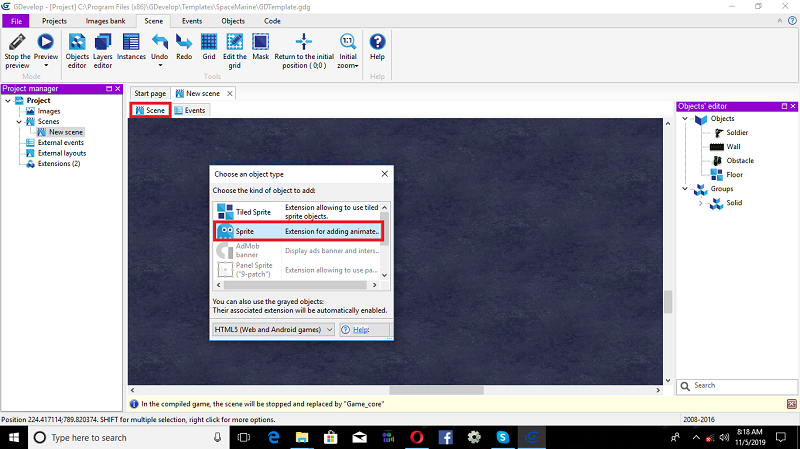The height and width of the screenshot is (449, 800).
Task: Dismiss the yellow info bar
Action: (791, 404)
